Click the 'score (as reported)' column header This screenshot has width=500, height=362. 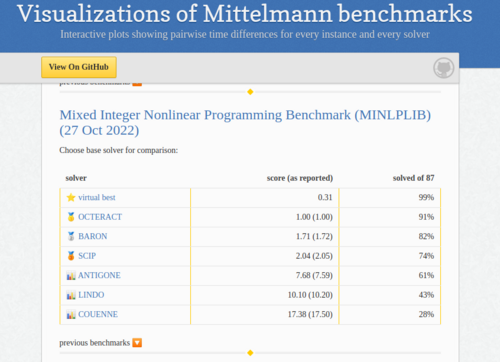tap(300, 178)
